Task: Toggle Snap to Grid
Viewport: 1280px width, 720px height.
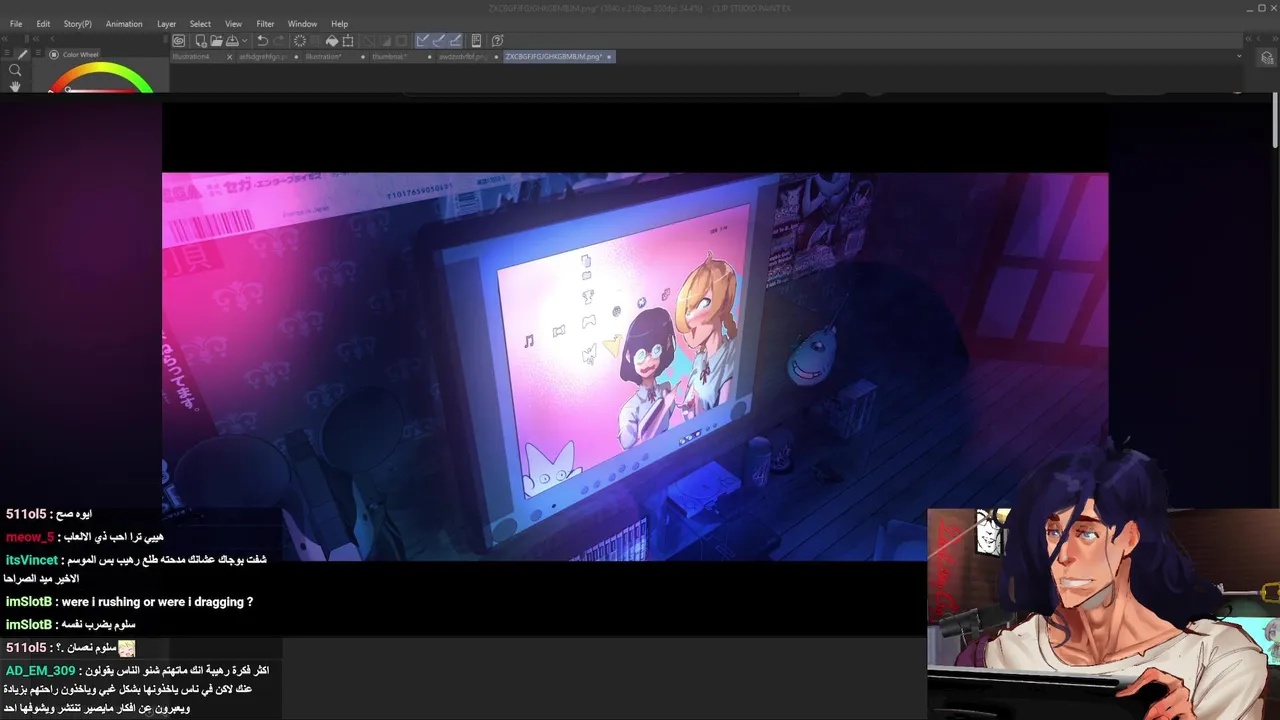Action: tap(456, 41)
